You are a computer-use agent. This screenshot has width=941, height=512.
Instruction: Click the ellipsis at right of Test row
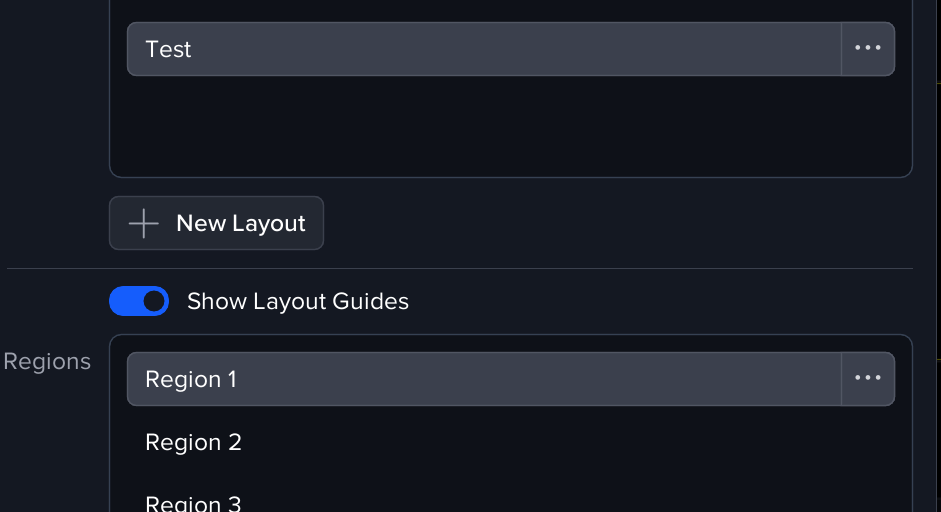867,49
